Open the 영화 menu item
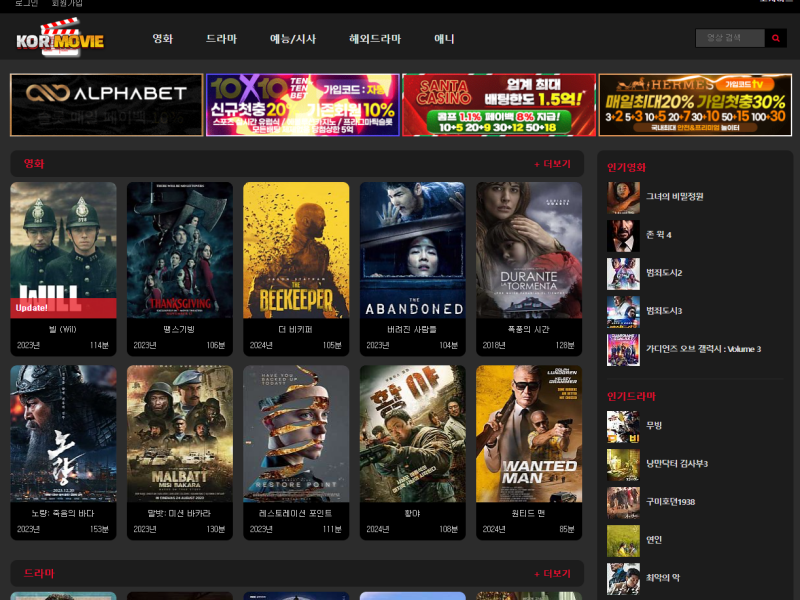The image size is (800, 600). coord(163,39)
